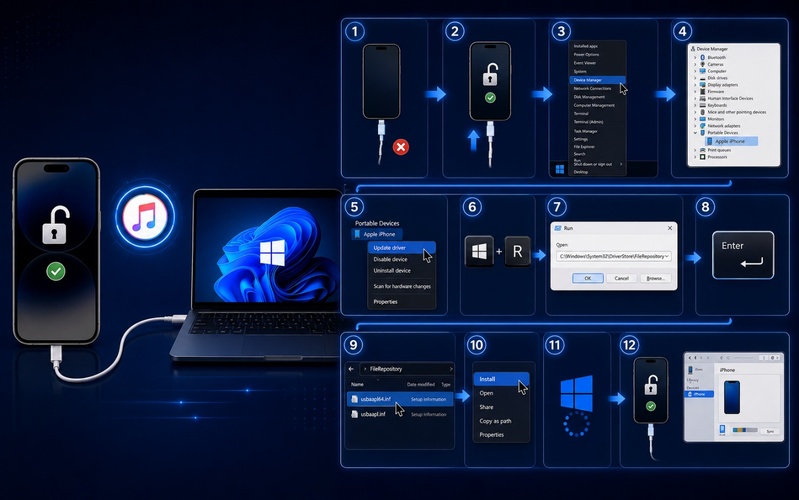Click the Network adapters icon in Device Manager
799x500 pixels.
pos(703,126)
